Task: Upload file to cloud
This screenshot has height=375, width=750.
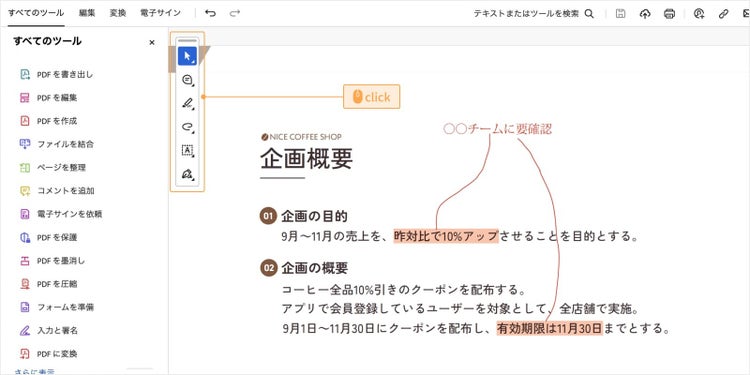Action: 645,14
